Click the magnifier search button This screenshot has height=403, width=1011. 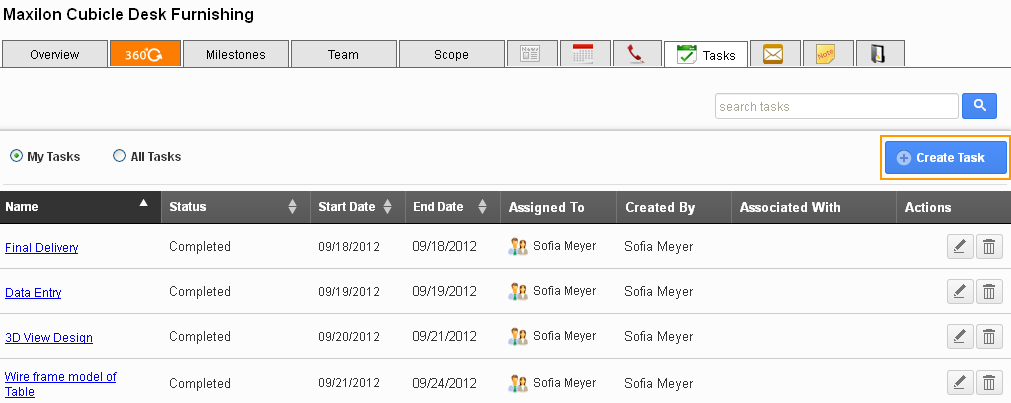(979, 106)
